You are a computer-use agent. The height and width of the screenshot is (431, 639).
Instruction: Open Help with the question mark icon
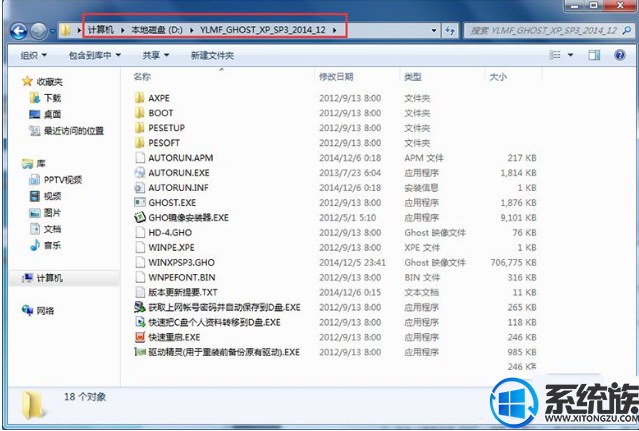pos(620,55)
